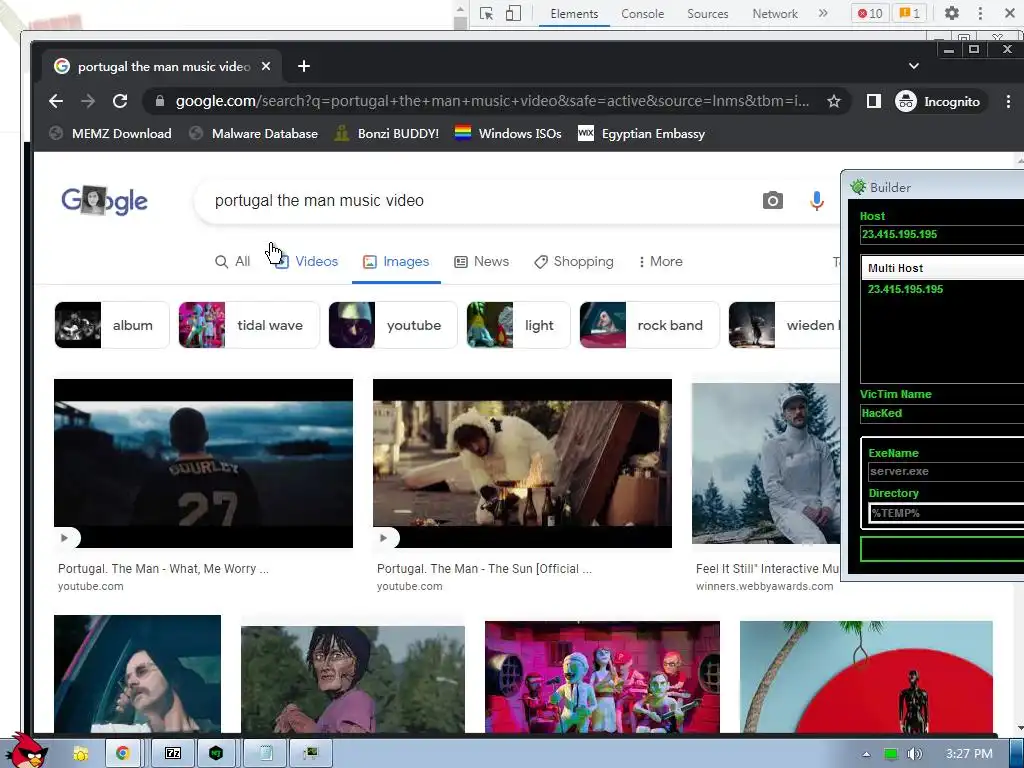Go forward in the Chrome browser

[88, 101]
